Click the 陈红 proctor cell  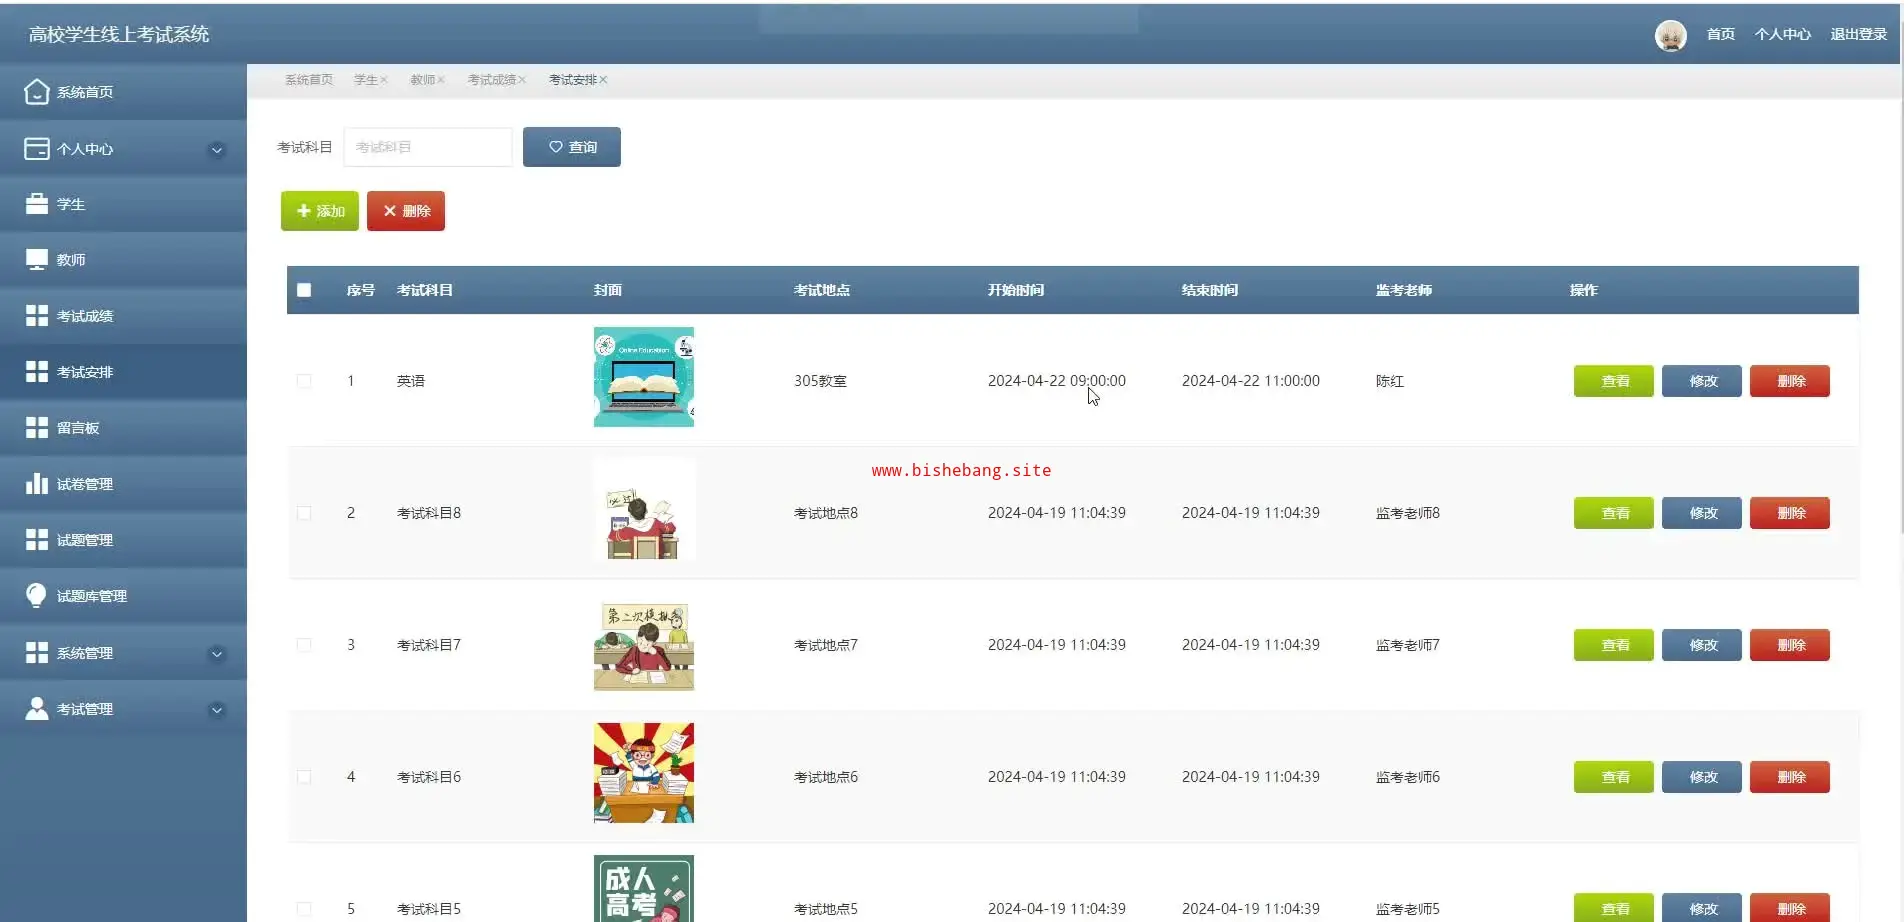point(1390,381)
